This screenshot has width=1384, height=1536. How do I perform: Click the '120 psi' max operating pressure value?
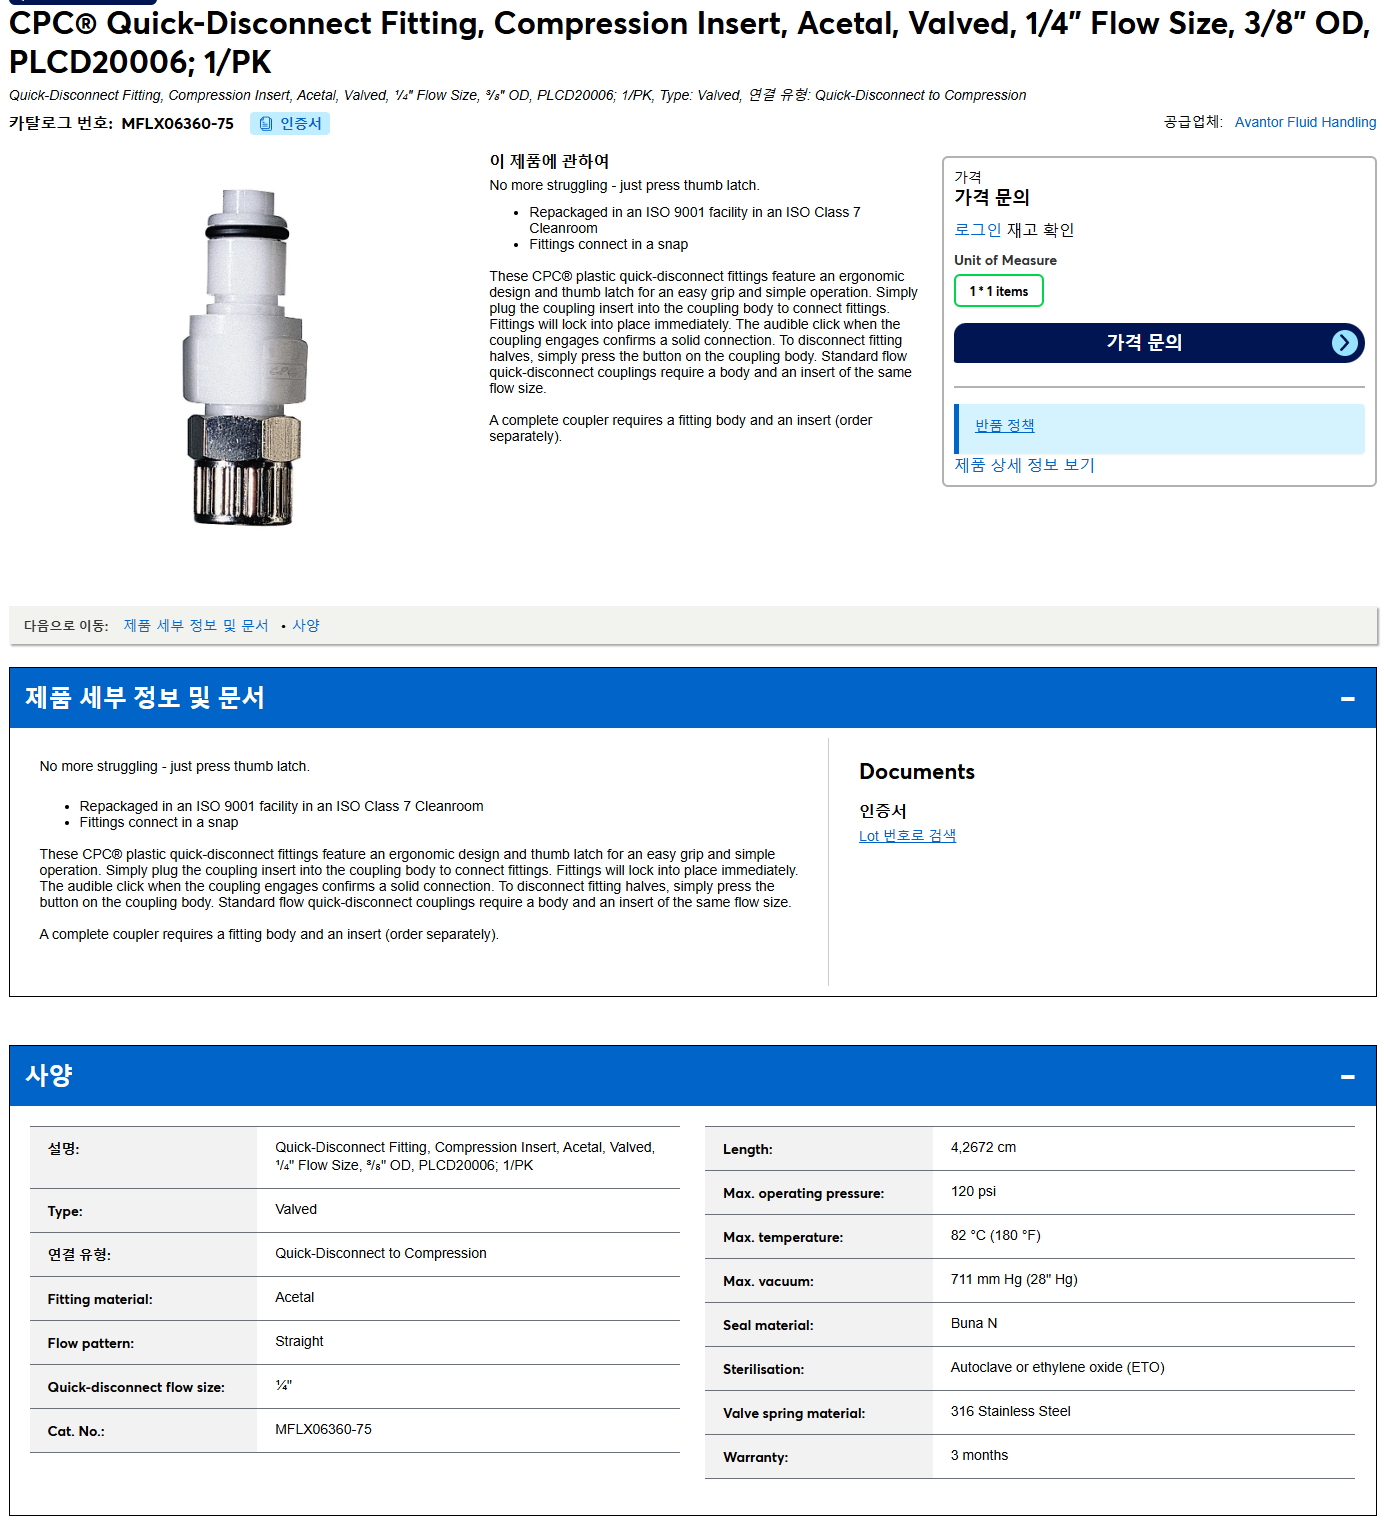[x=973, y=1192]
